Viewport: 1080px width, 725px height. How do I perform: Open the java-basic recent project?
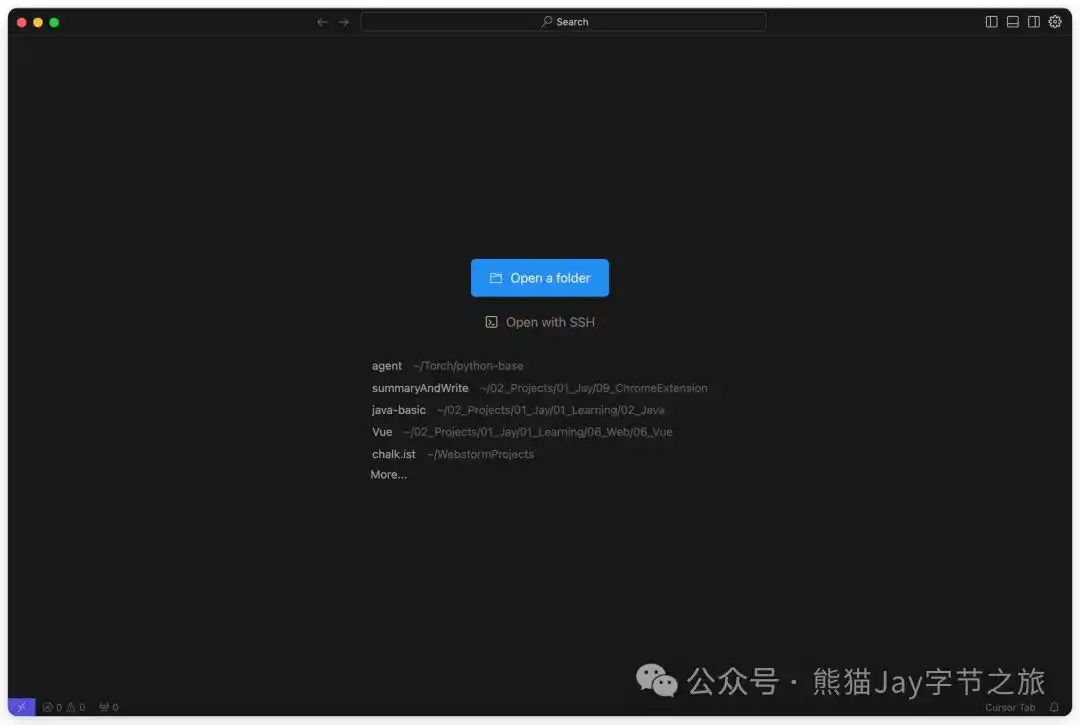[398, 409]
